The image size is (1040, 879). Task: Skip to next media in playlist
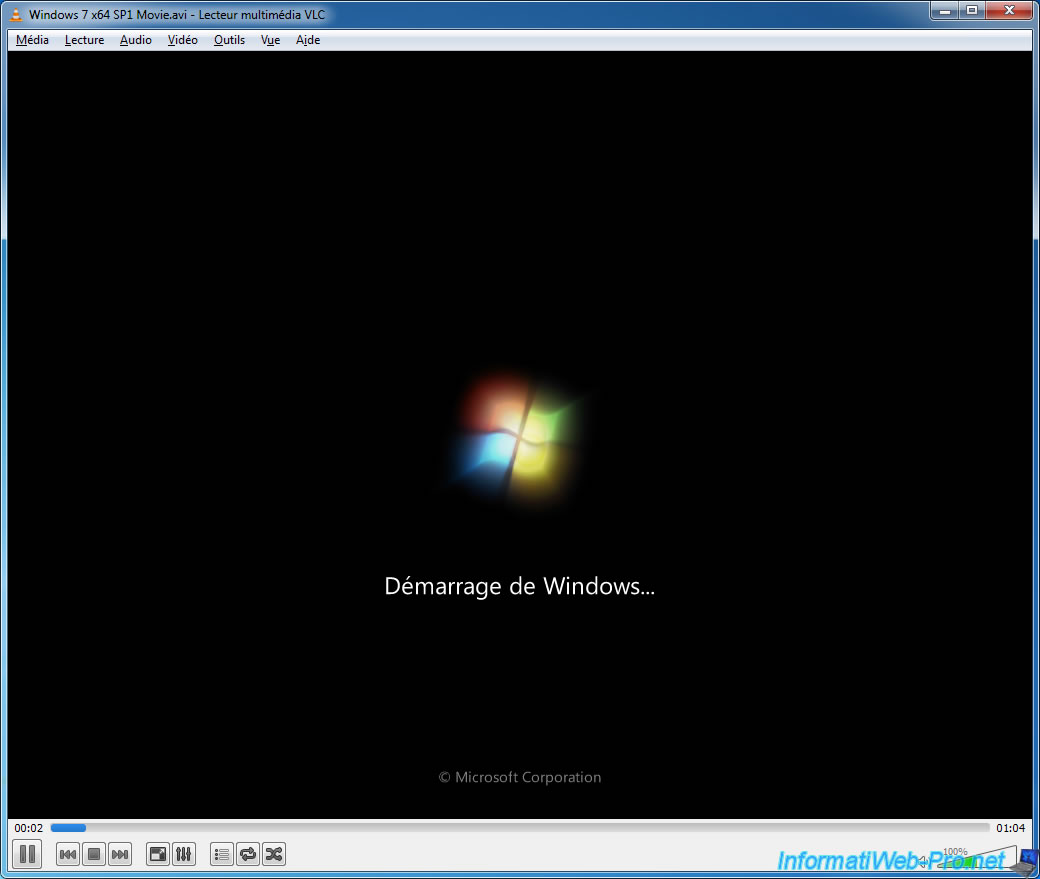click(120, 854)
